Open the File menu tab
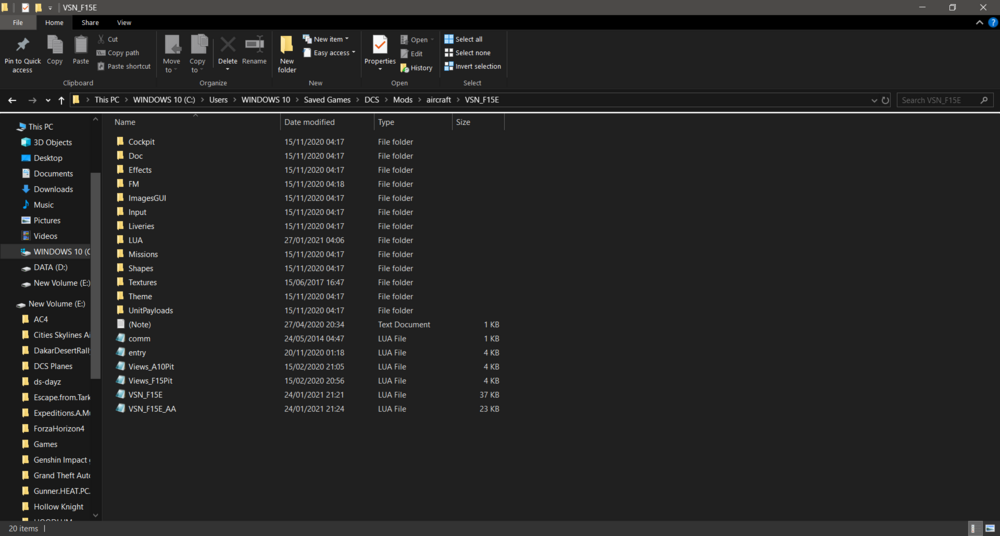 pyautogui.click(x=18, y=22)
